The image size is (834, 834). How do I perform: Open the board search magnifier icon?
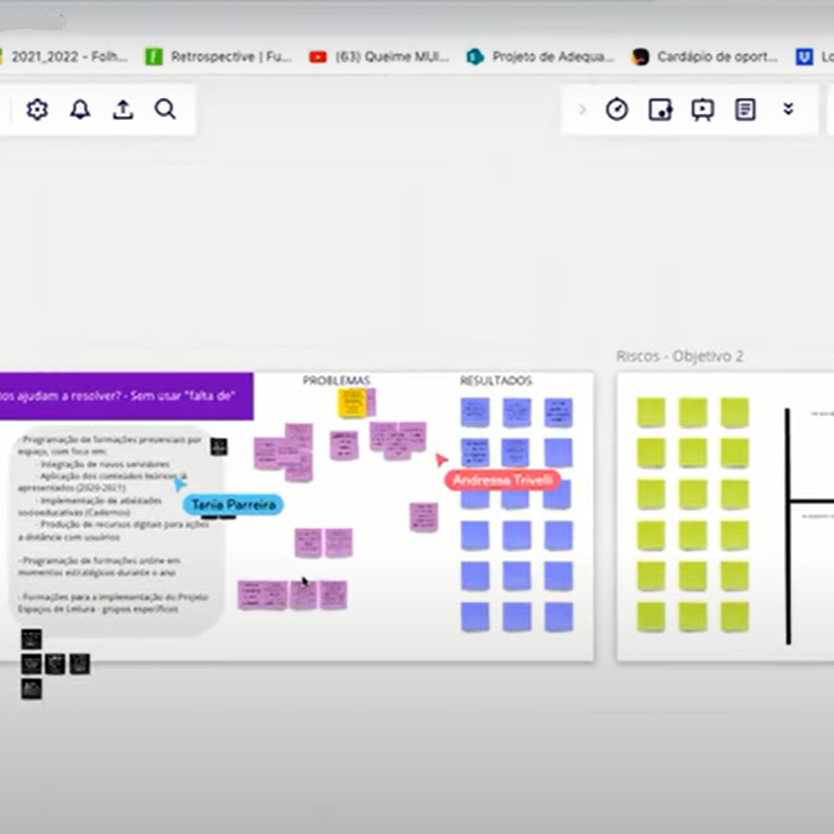tap(165, 110)
